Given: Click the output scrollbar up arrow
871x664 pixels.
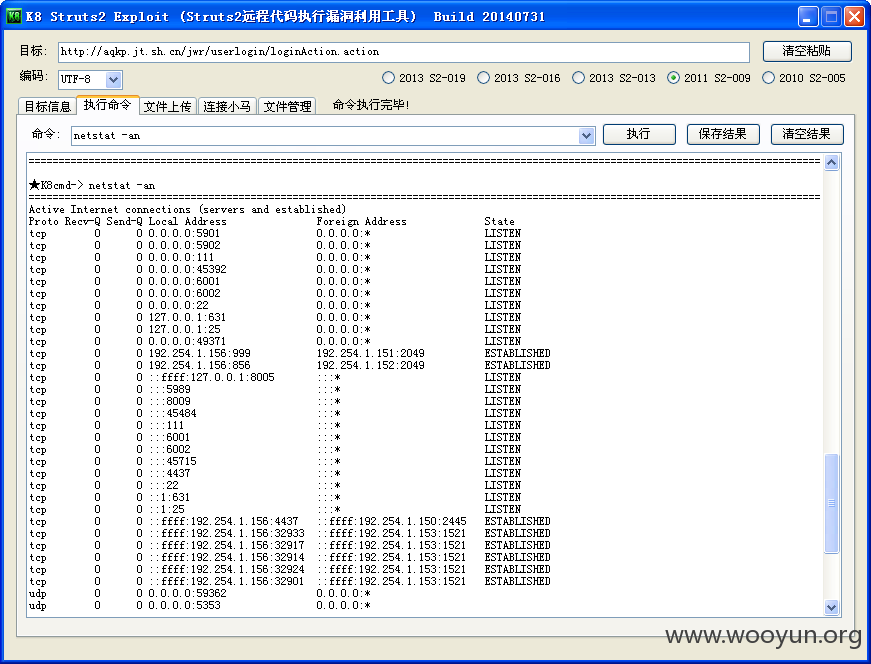Looking at the screenshot, I should [x=831, y=162].
